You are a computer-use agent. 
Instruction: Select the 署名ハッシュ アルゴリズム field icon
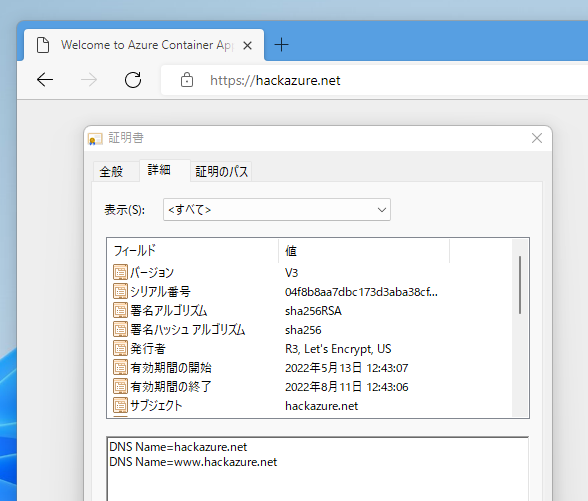pyautogui.click(x=120, y=330)
